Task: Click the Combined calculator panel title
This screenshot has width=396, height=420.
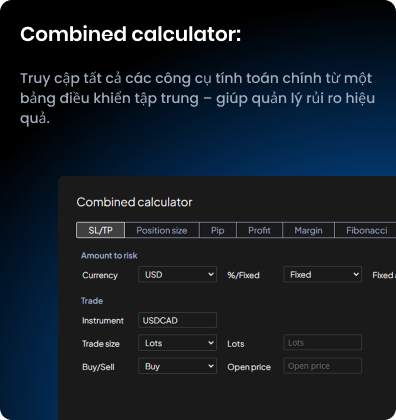Action: point(134,202)
